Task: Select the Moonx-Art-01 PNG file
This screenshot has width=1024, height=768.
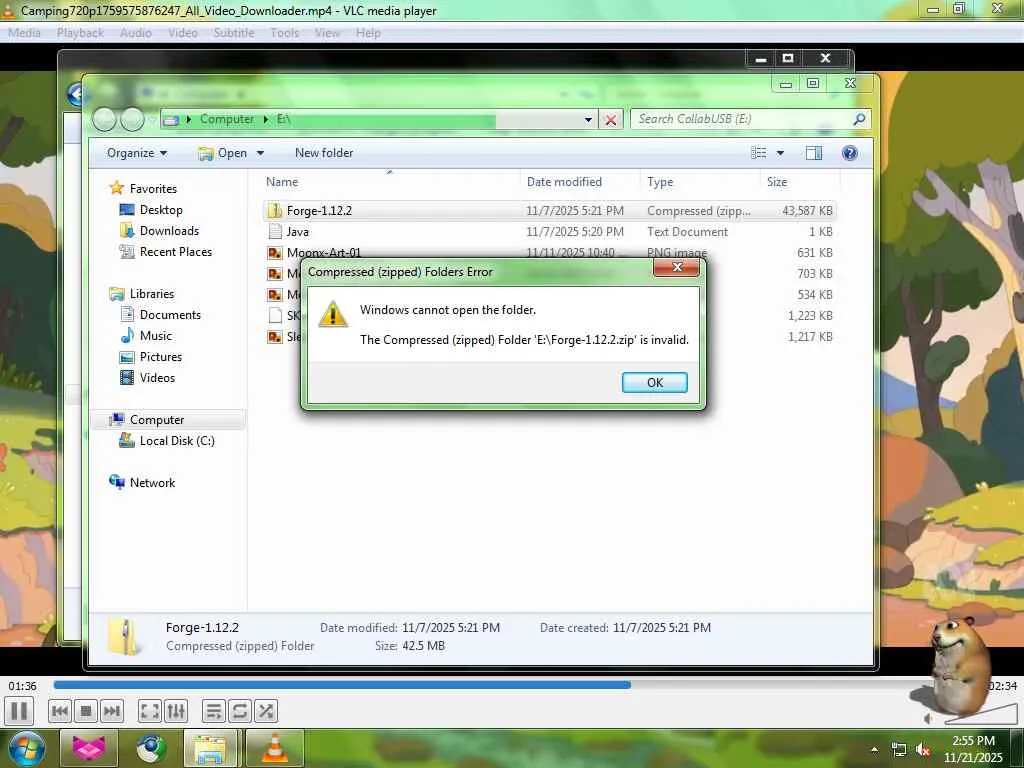Action: pos(549,253)
